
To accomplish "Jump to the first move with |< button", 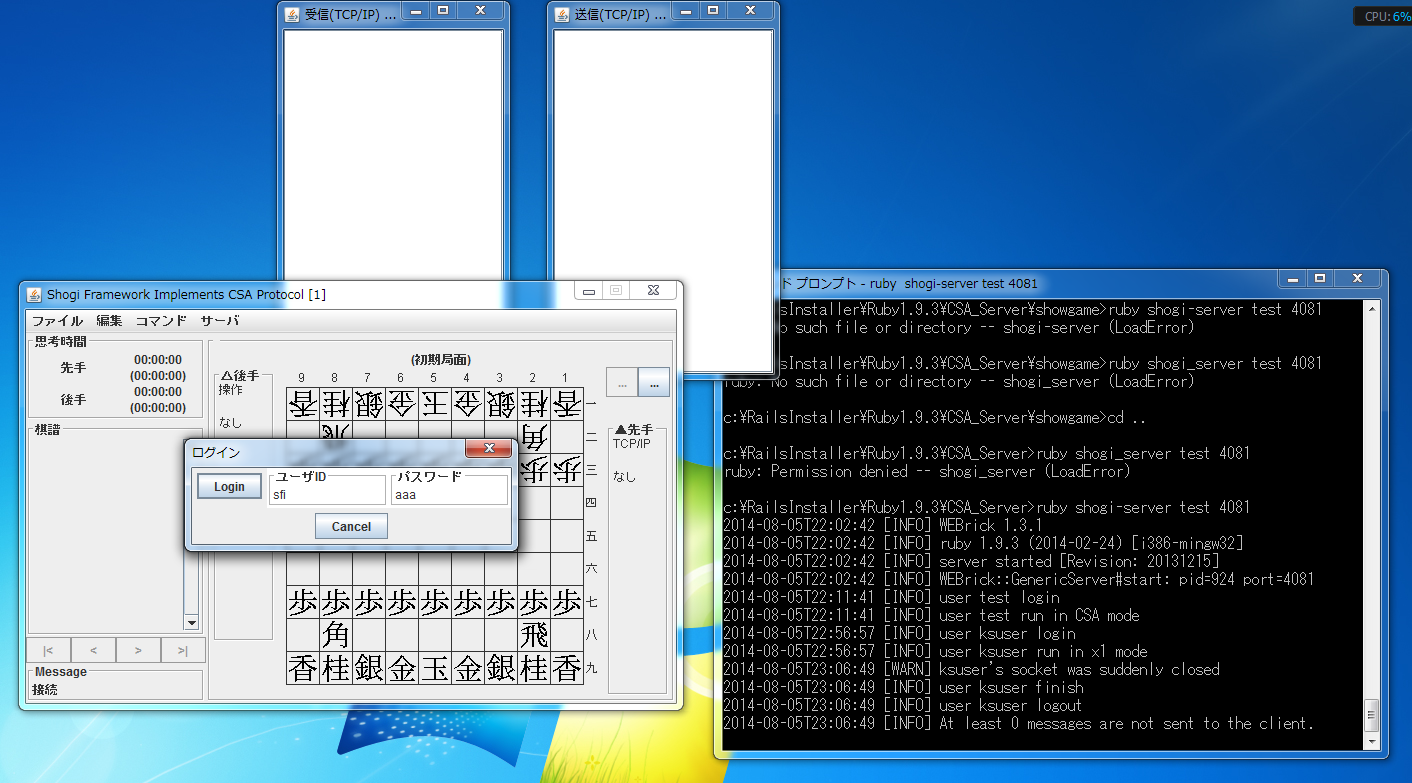I will pyautogui.click(x=49, y=650).
